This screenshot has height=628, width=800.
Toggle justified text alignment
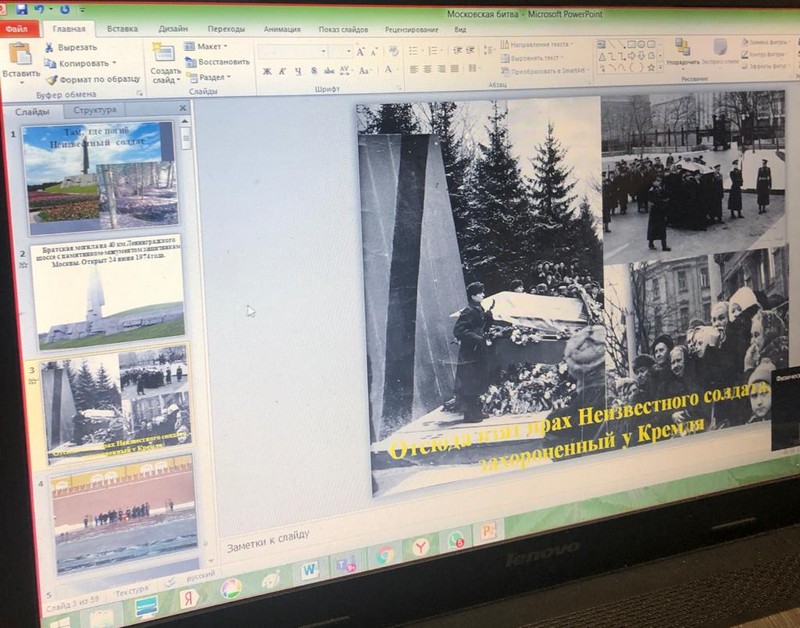point(455,68)
